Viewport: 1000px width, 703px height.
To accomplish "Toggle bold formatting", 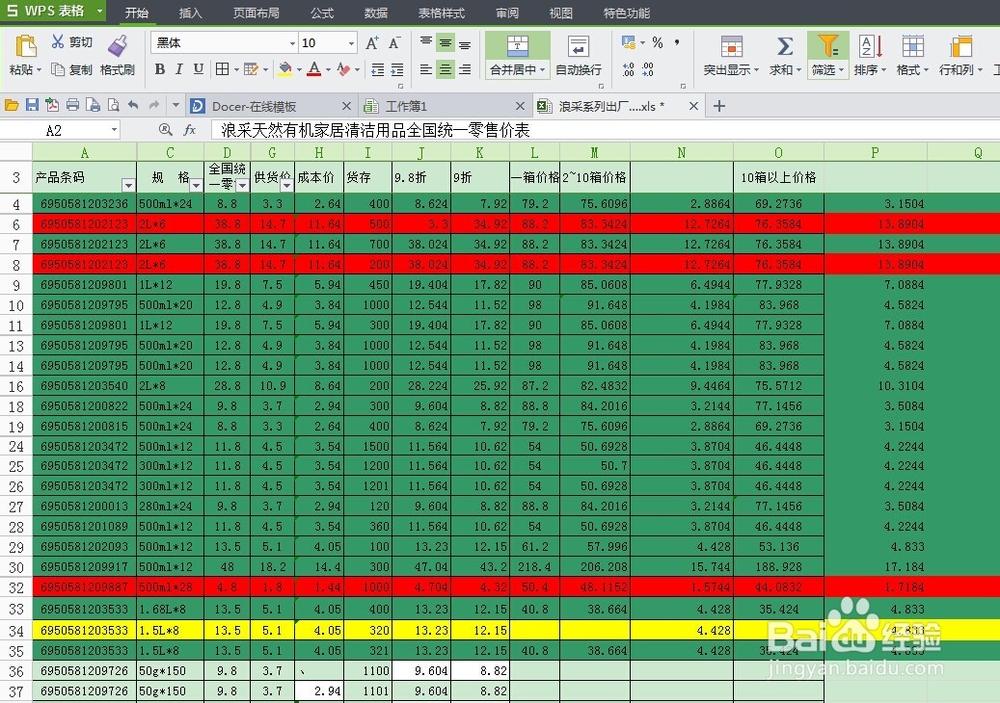I will tap(159, 69).
